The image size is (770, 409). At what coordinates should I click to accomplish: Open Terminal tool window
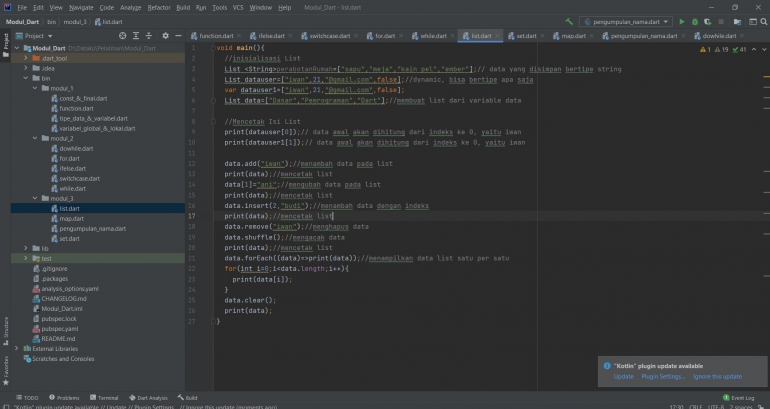104,398
